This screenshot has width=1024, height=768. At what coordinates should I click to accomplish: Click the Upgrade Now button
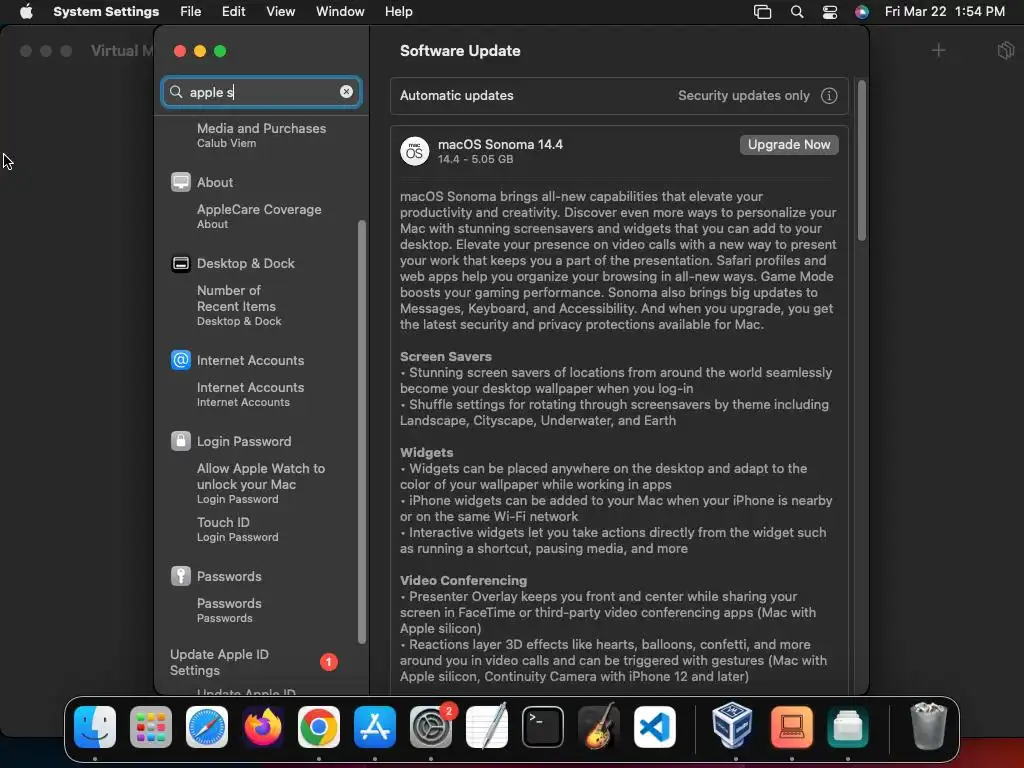coord(789,145)
